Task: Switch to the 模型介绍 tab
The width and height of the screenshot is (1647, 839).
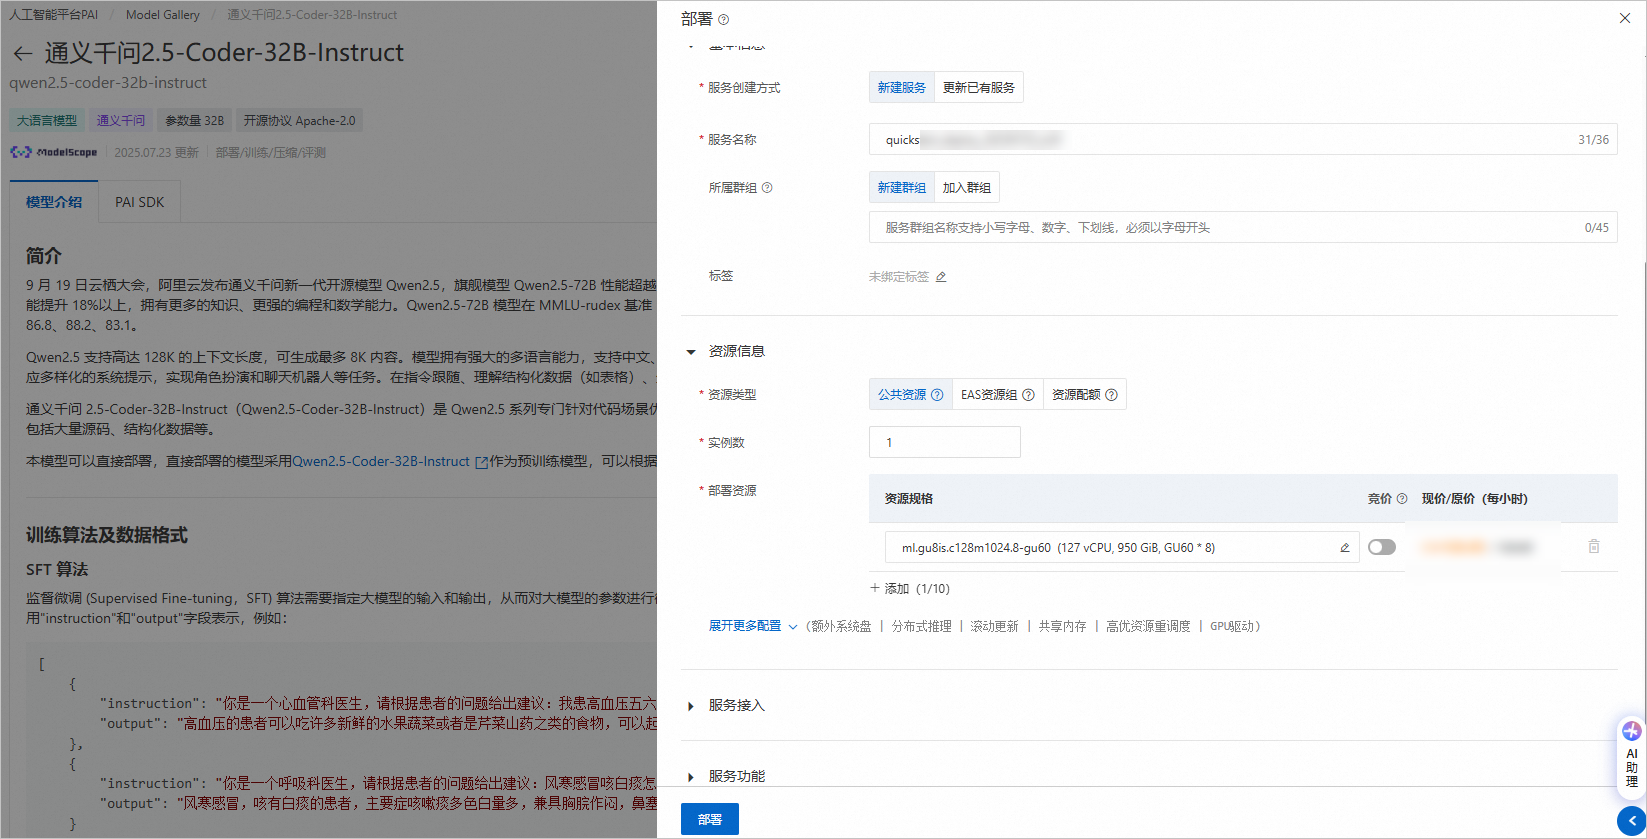Action: (54, 202)
